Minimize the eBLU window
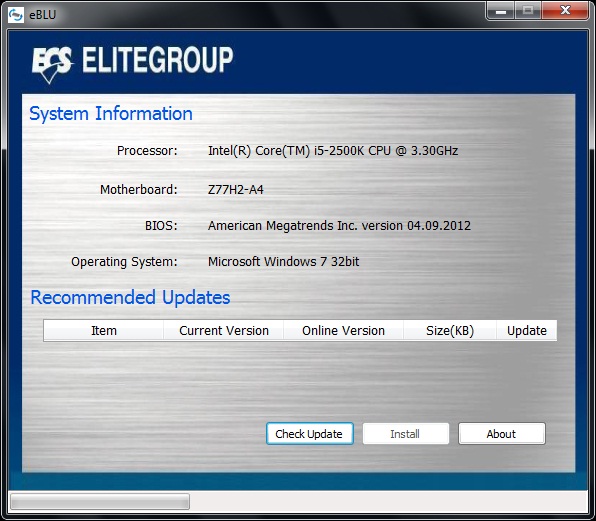 501,11
